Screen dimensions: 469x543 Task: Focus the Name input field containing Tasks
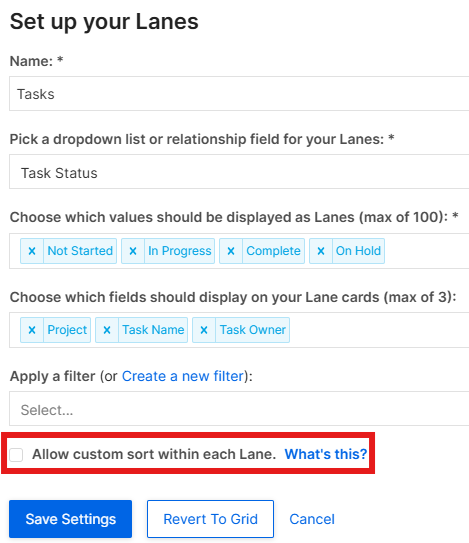pyautogui.click(x=239, y=94)
